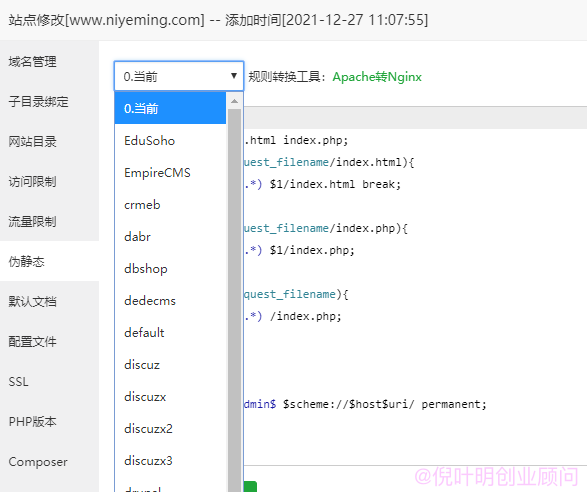Screen dimensions: 587x492
Task: Click the '.html index.php;' code line
Action: (296, 140)
